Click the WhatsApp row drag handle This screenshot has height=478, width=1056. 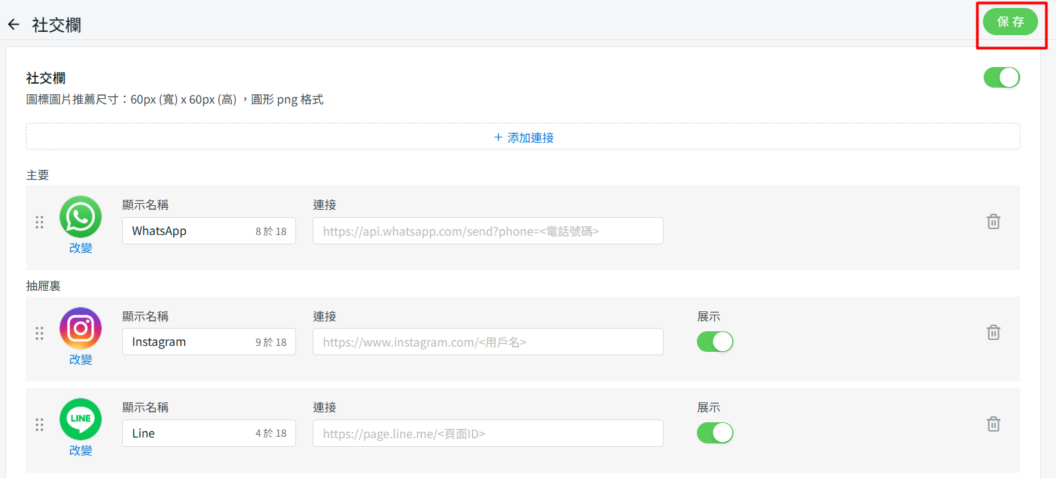coord(40,222)
